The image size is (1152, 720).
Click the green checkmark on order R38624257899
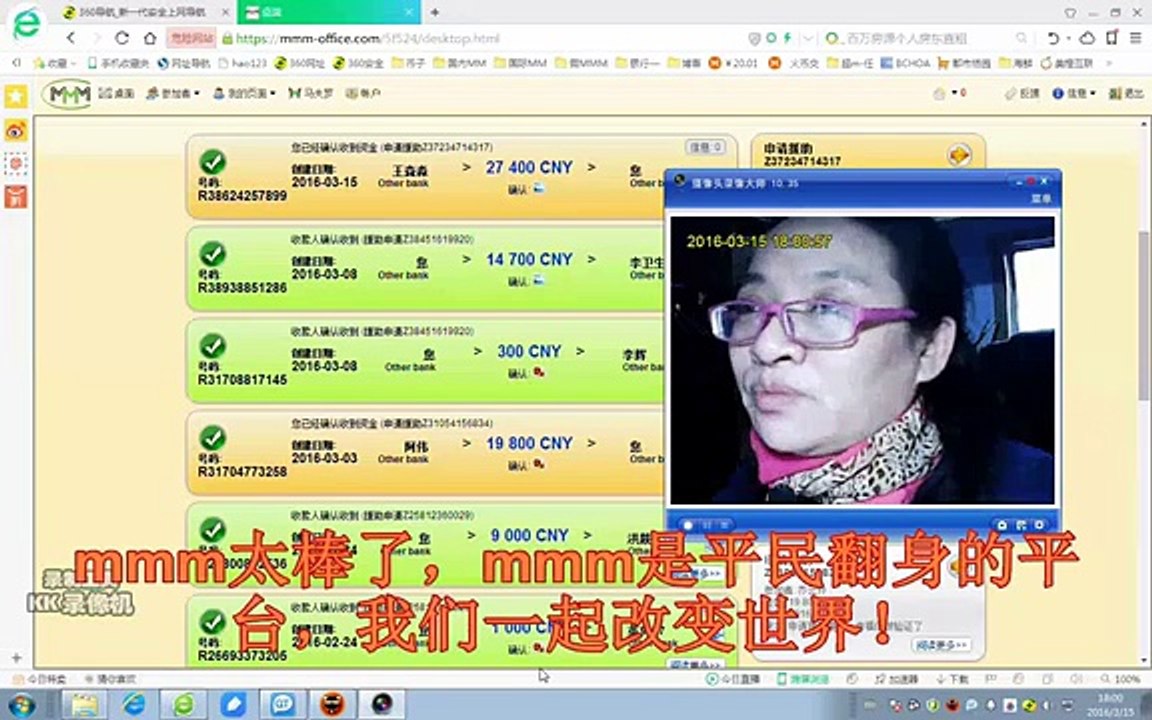pos(213,162)
